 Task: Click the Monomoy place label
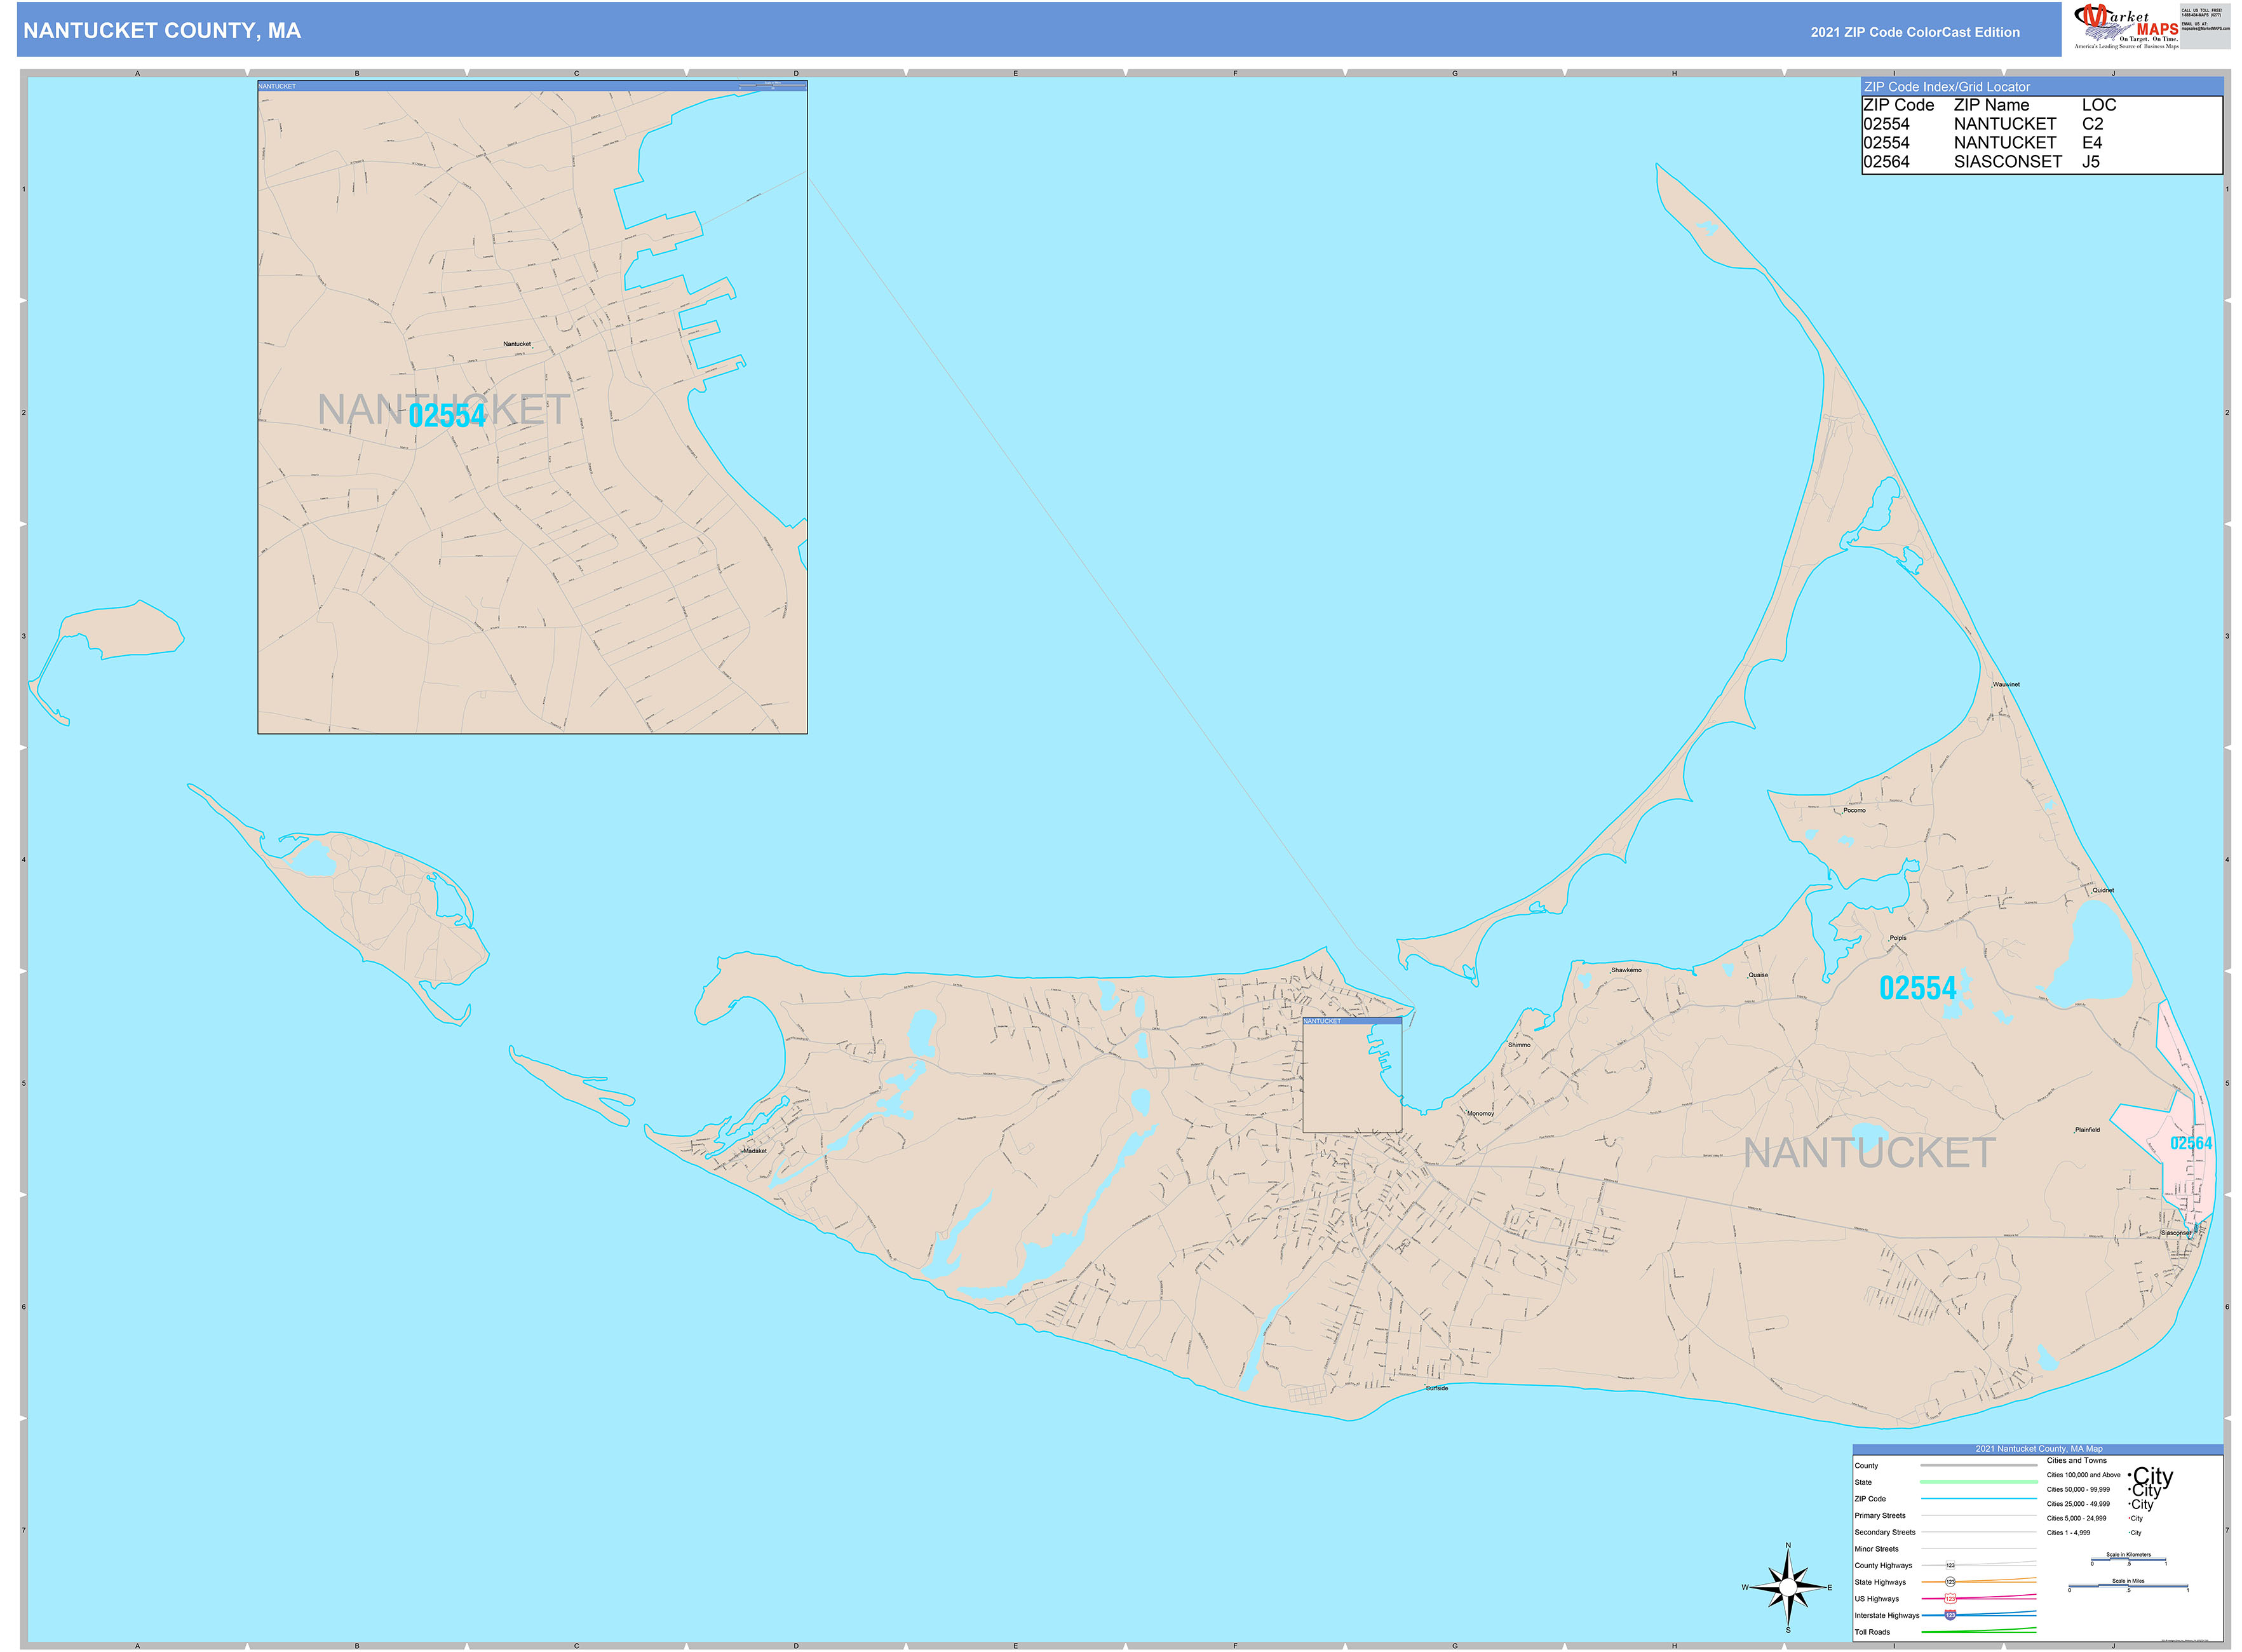point(1480,1114)
